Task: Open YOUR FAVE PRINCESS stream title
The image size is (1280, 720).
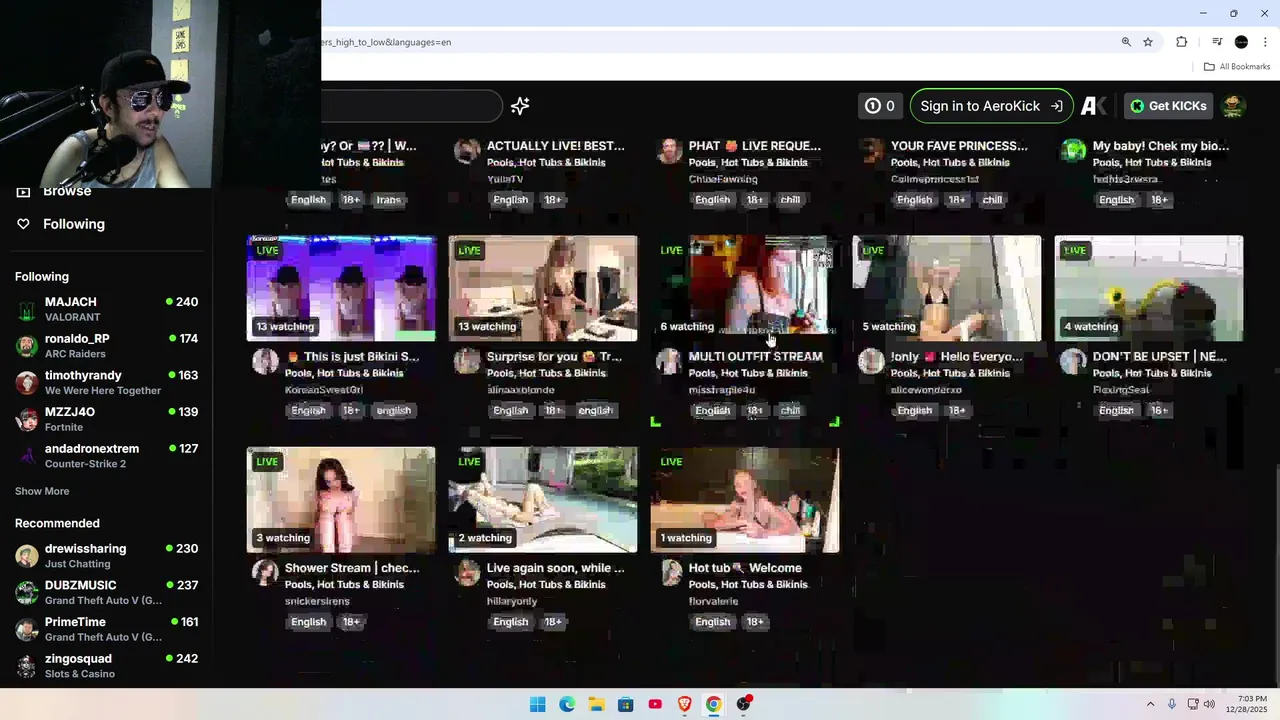Action: pos(959,146)
